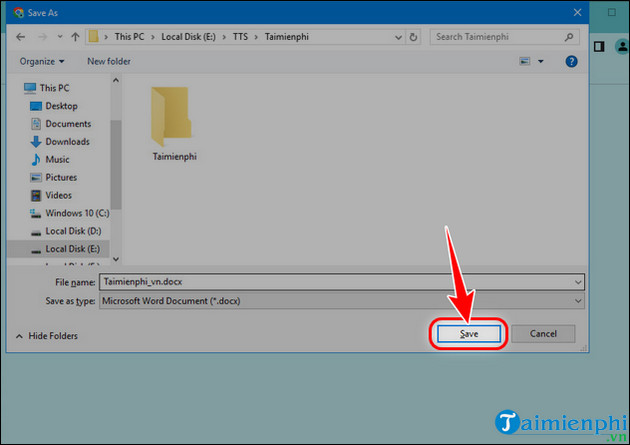Click the Cancel button
Viewport: 630px width, 445px height.
pyautogui.click(x=543, y=334)
